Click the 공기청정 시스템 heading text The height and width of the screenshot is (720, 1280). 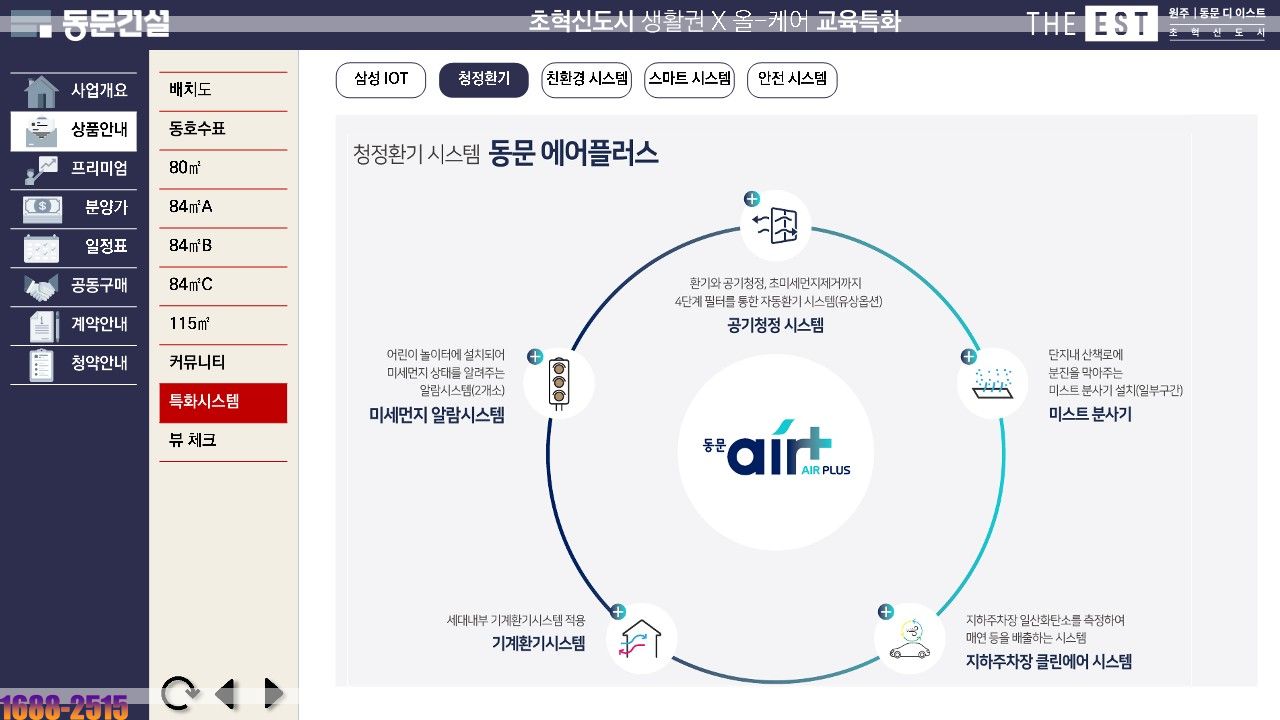776,326
